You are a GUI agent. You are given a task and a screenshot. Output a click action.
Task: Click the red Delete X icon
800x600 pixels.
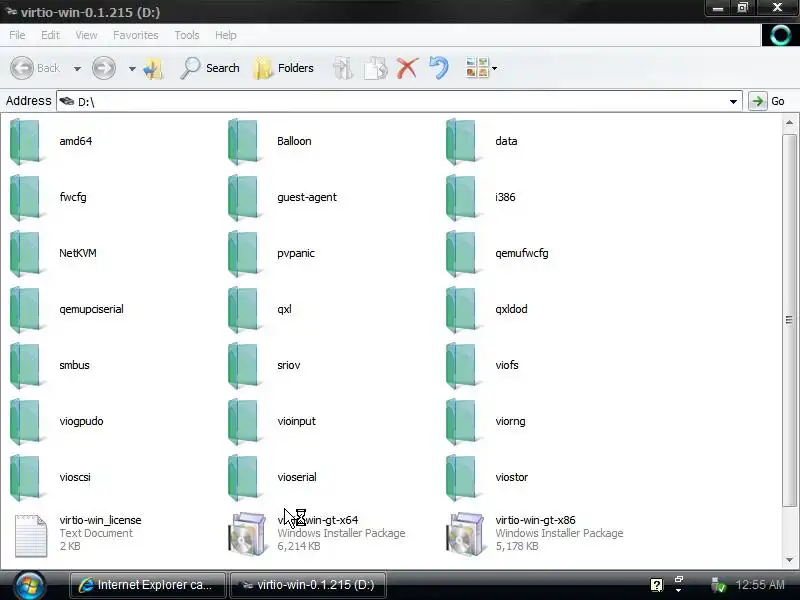pos(407,68)
